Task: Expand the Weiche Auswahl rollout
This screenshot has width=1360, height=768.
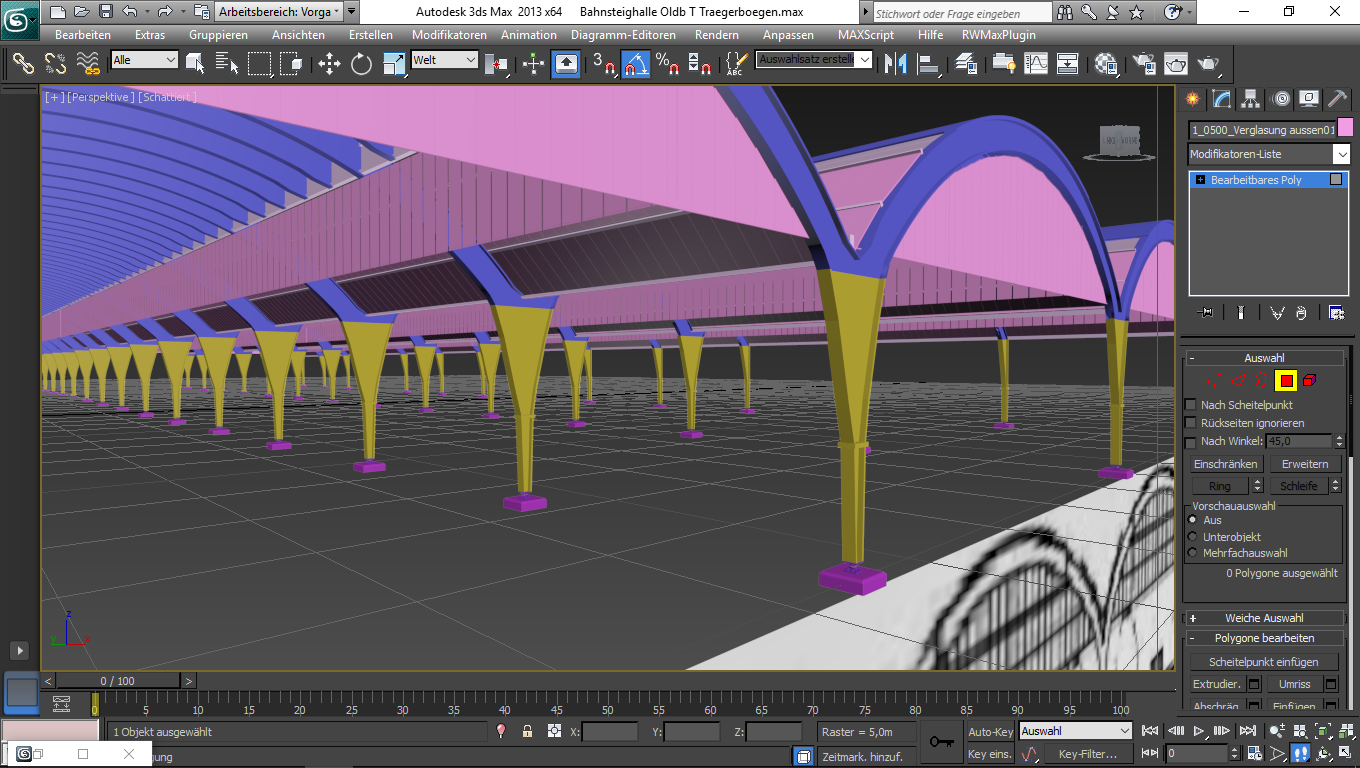Action: 1264,618
